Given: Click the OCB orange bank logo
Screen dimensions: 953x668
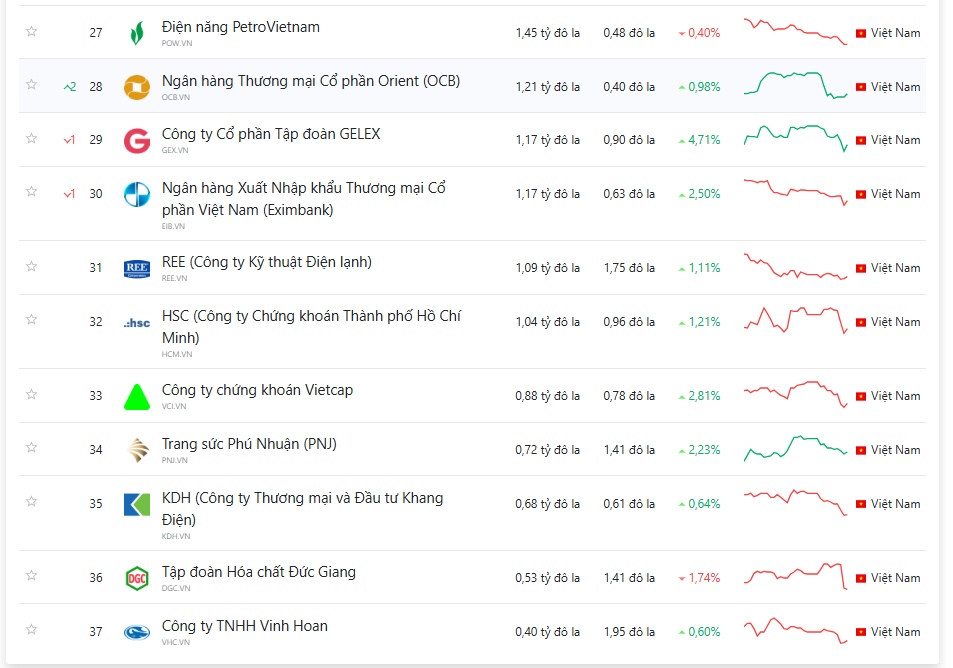Looking at the screenshot, I should click(x=137, y=87).
